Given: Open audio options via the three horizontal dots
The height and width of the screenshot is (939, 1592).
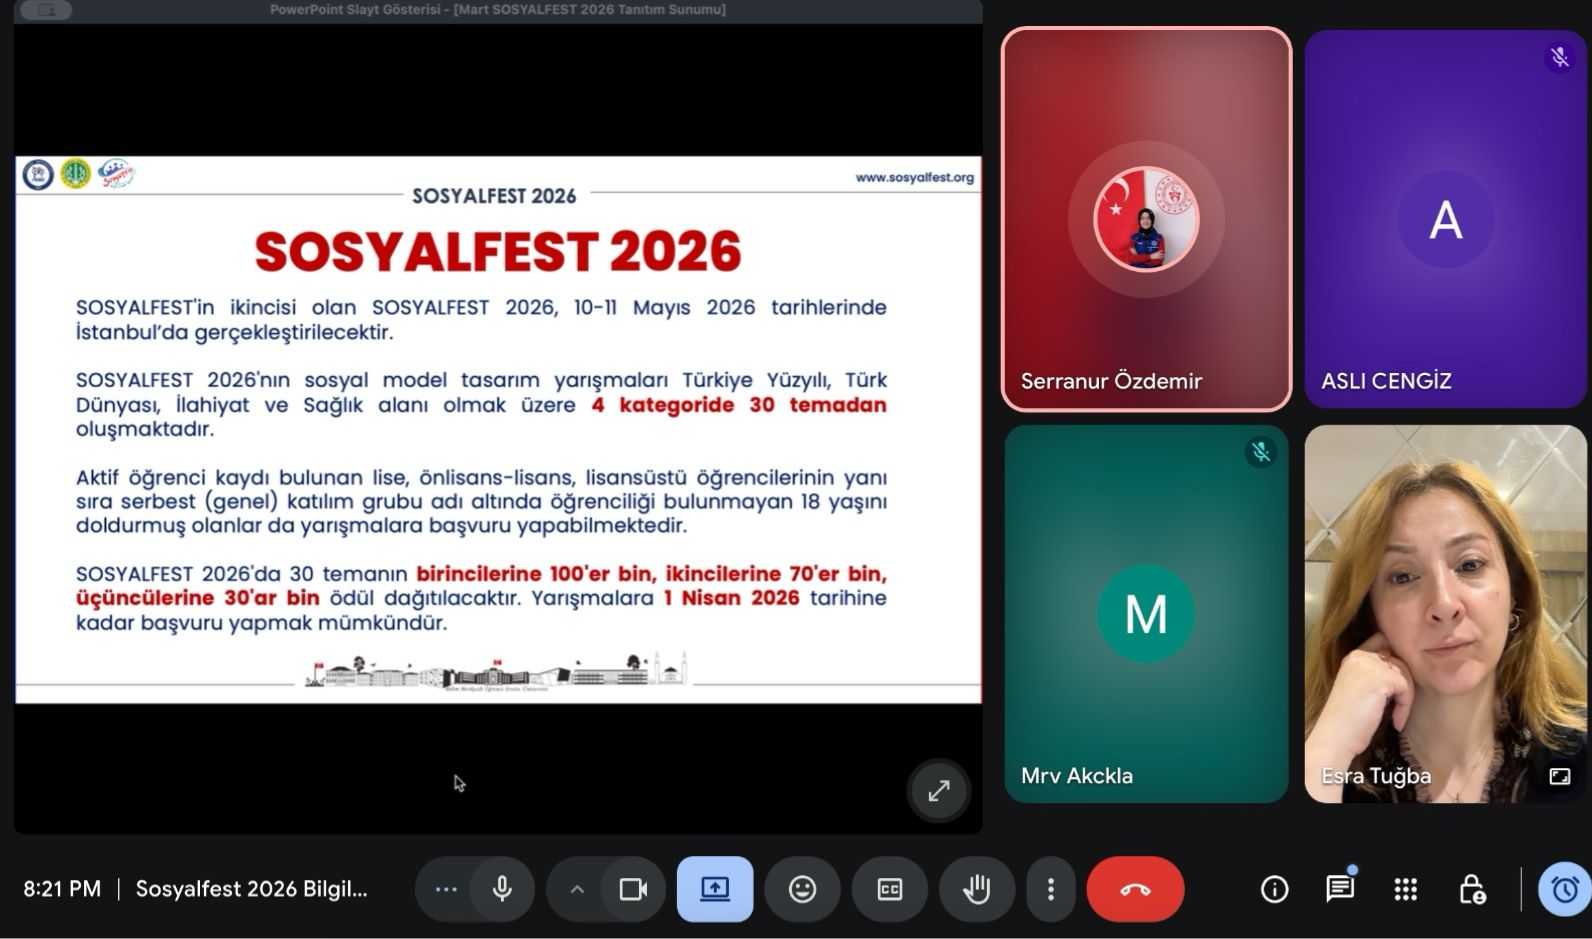Looking at the screenshot, I should [x=446, y=889].
